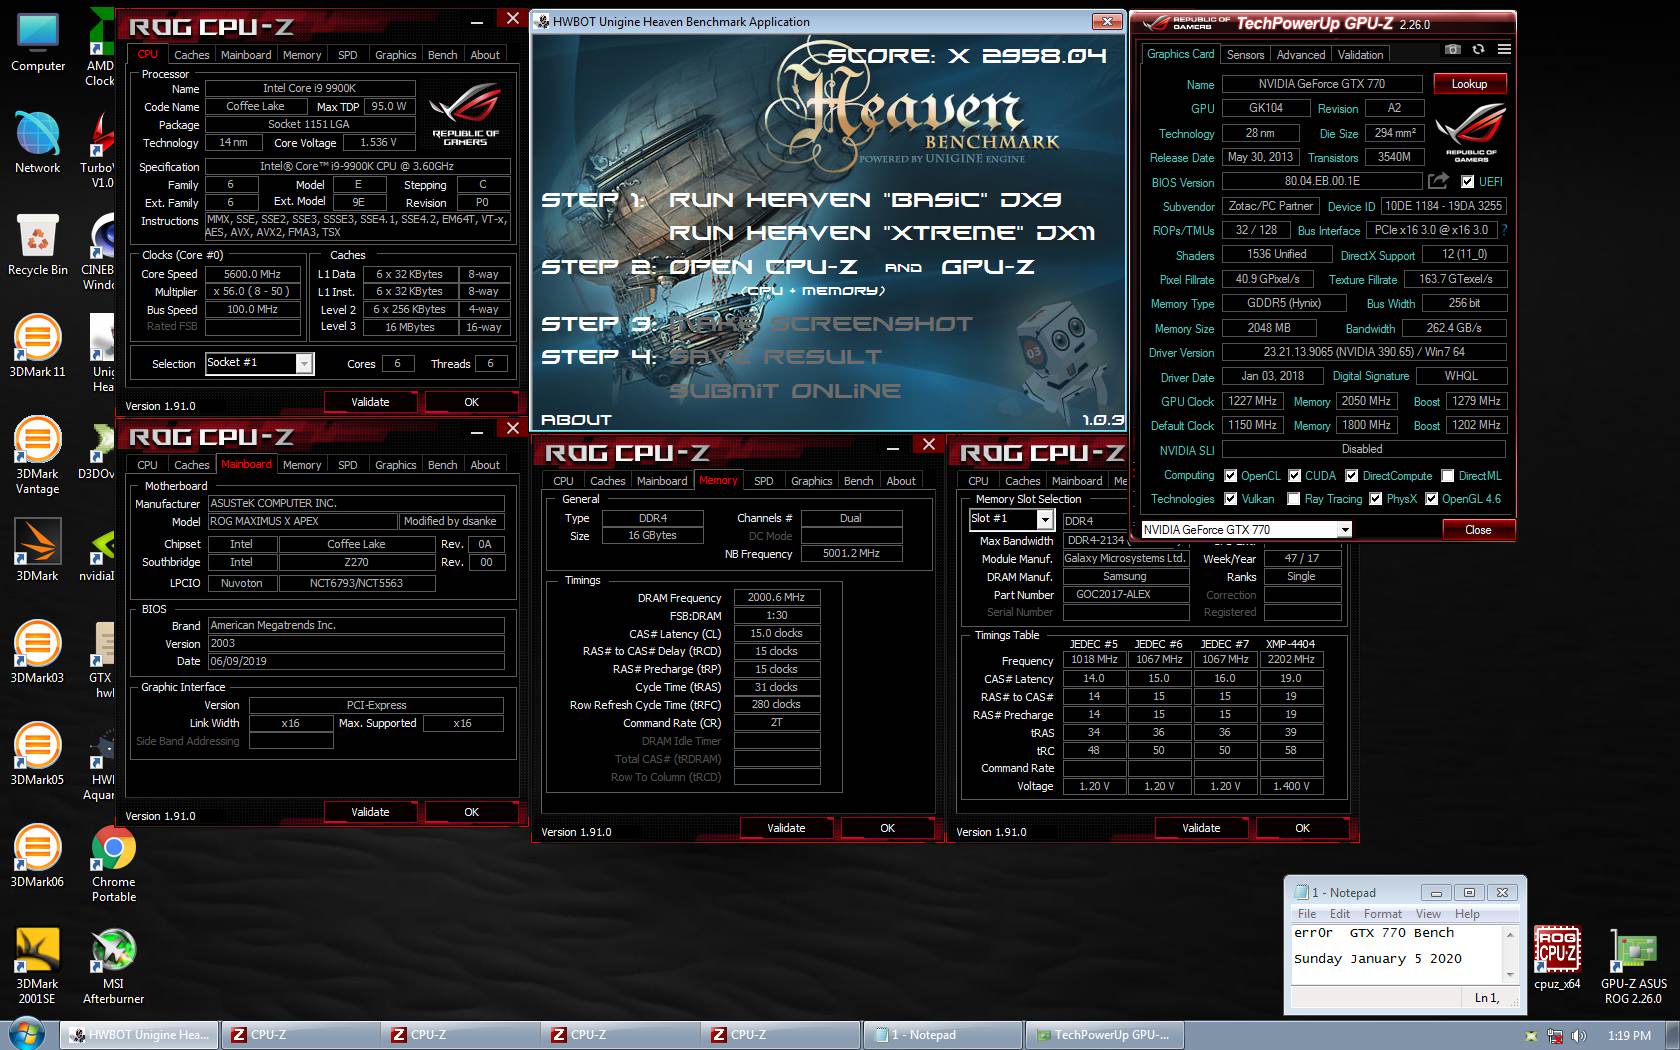
Task: Switch to Sensors tab in GPU-Z
Action: [x=1245, y=55]
